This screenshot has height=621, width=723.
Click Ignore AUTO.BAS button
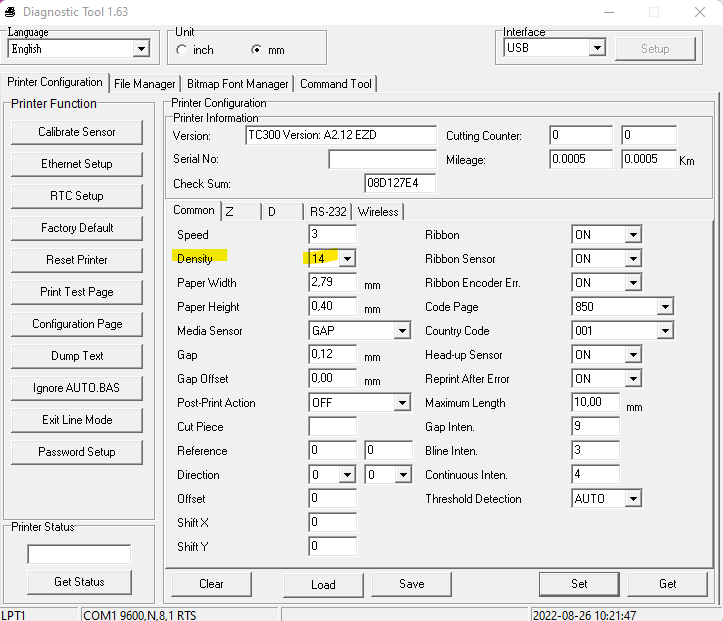pyautogui.click(x=77, y=388)
